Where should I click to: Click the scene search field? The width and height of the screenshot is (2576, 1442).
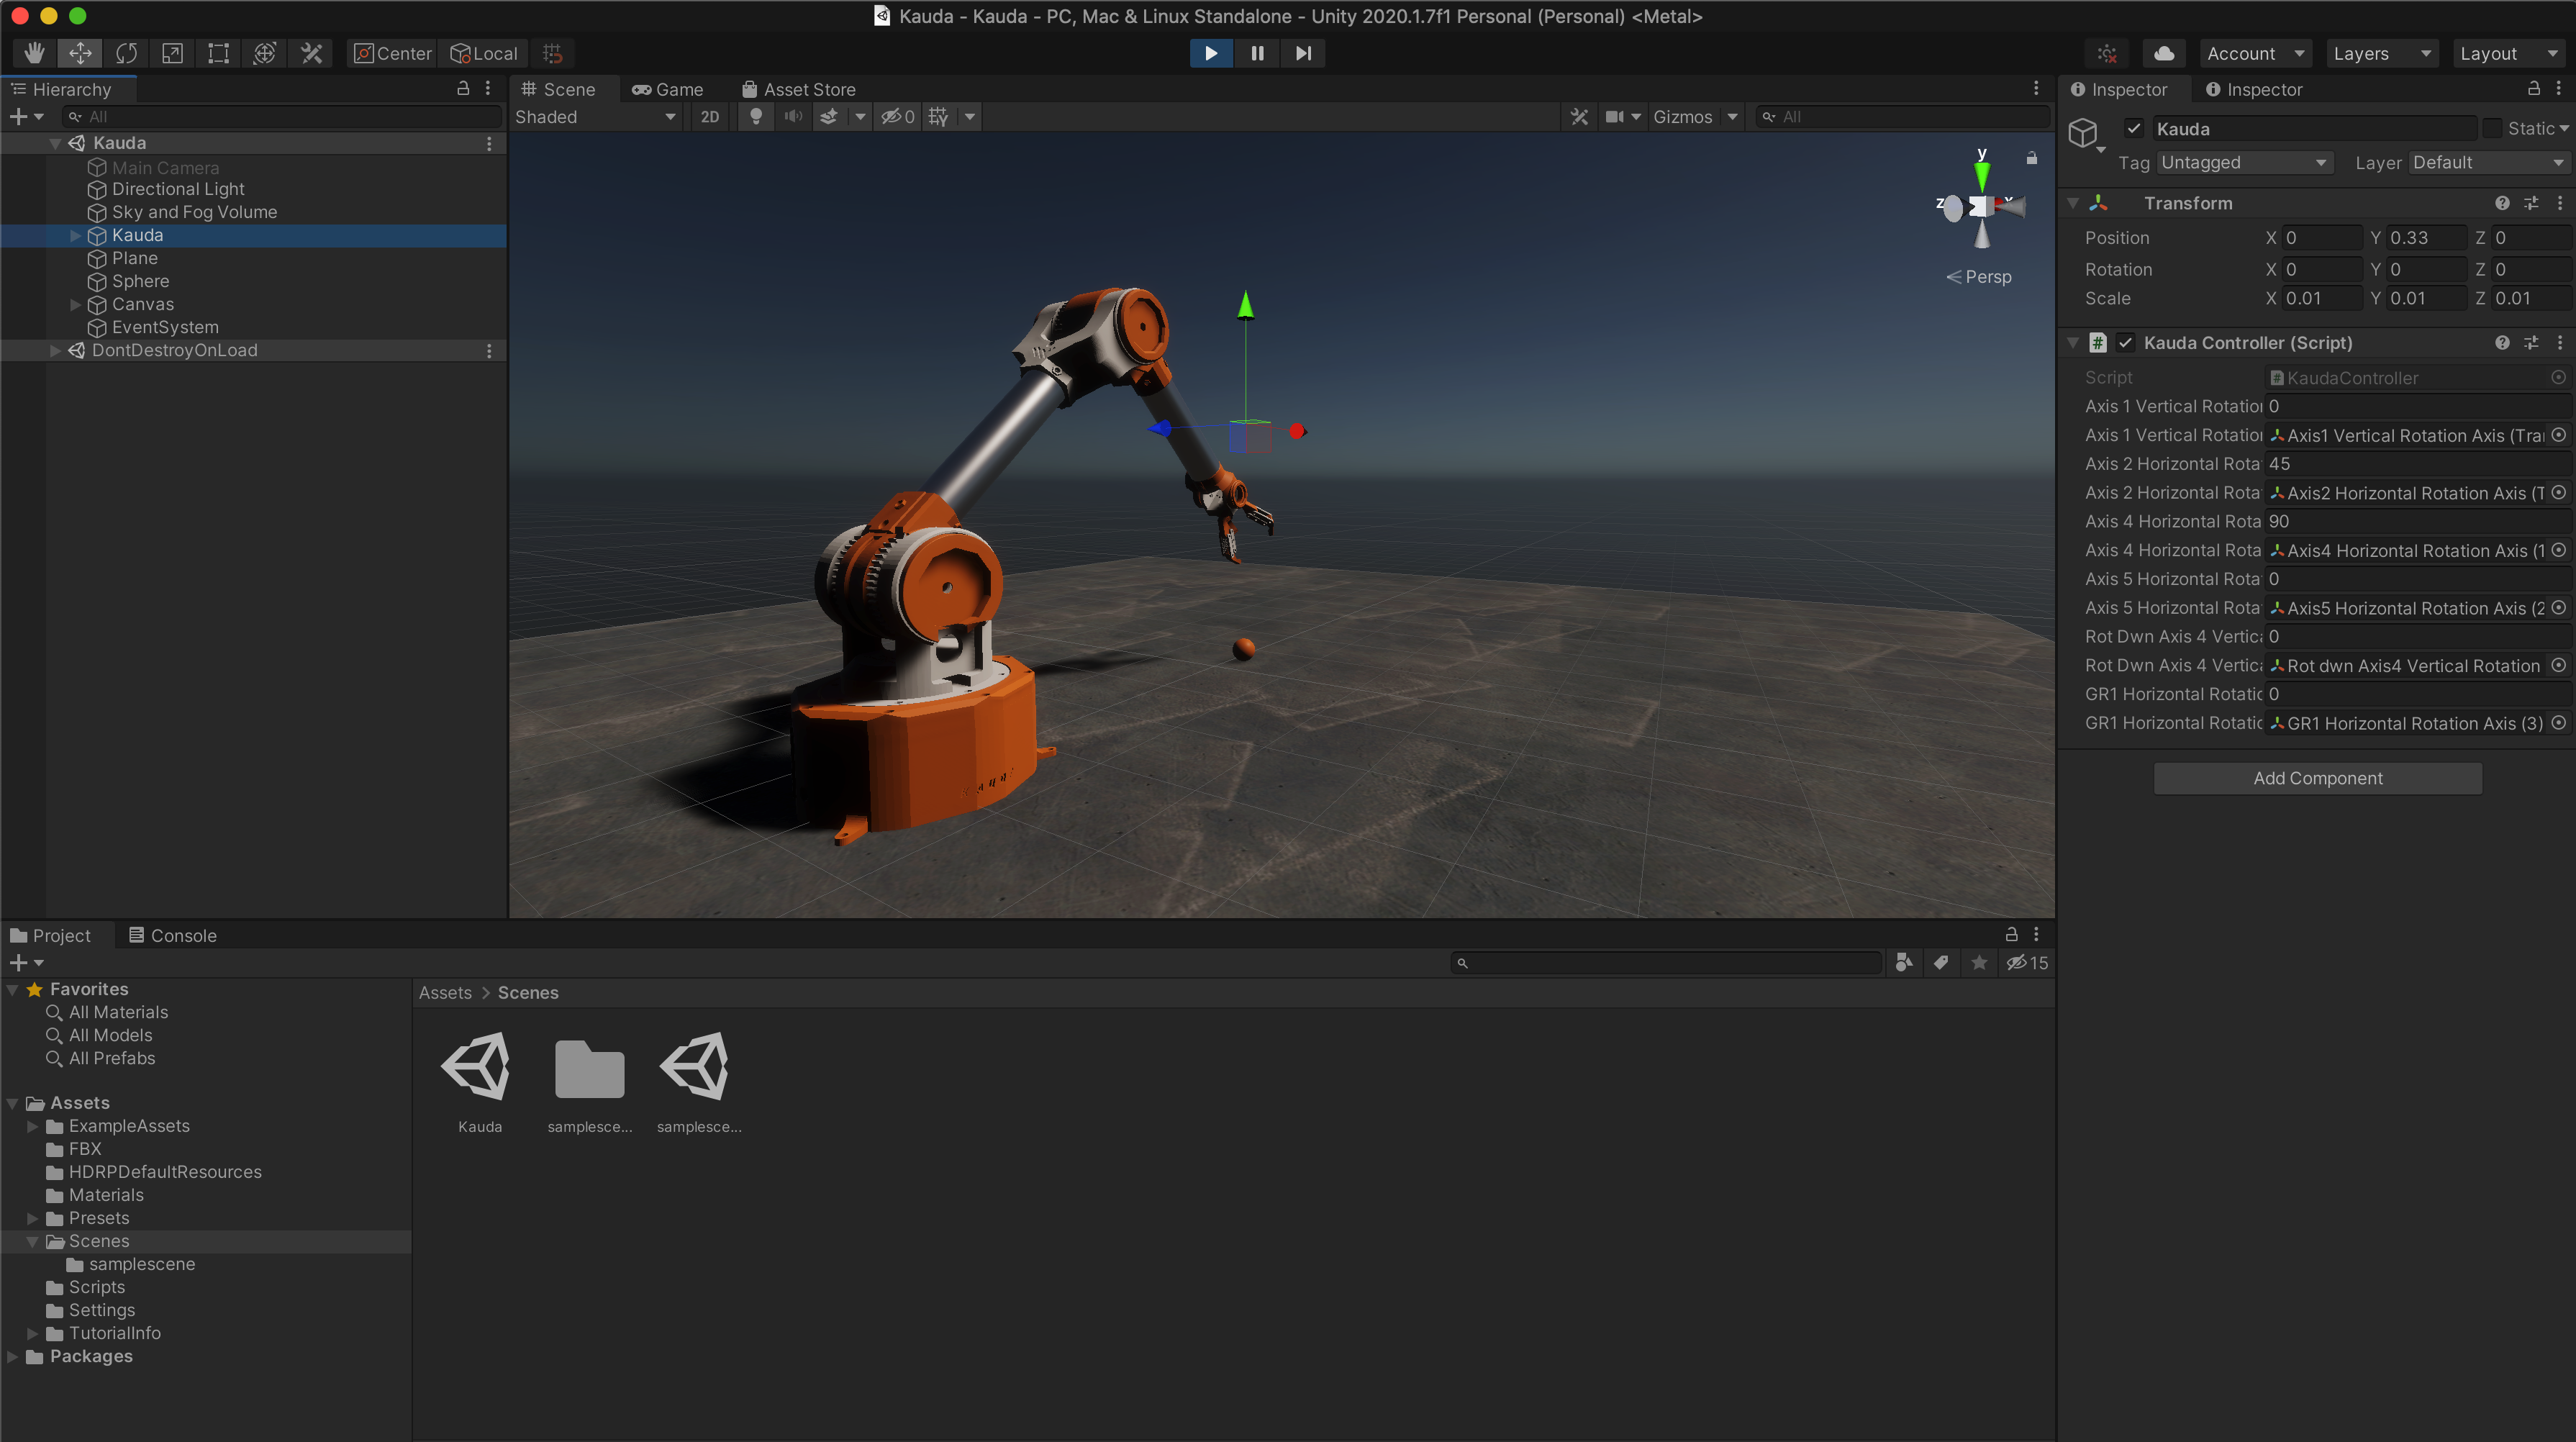[x=1904, y=117]
